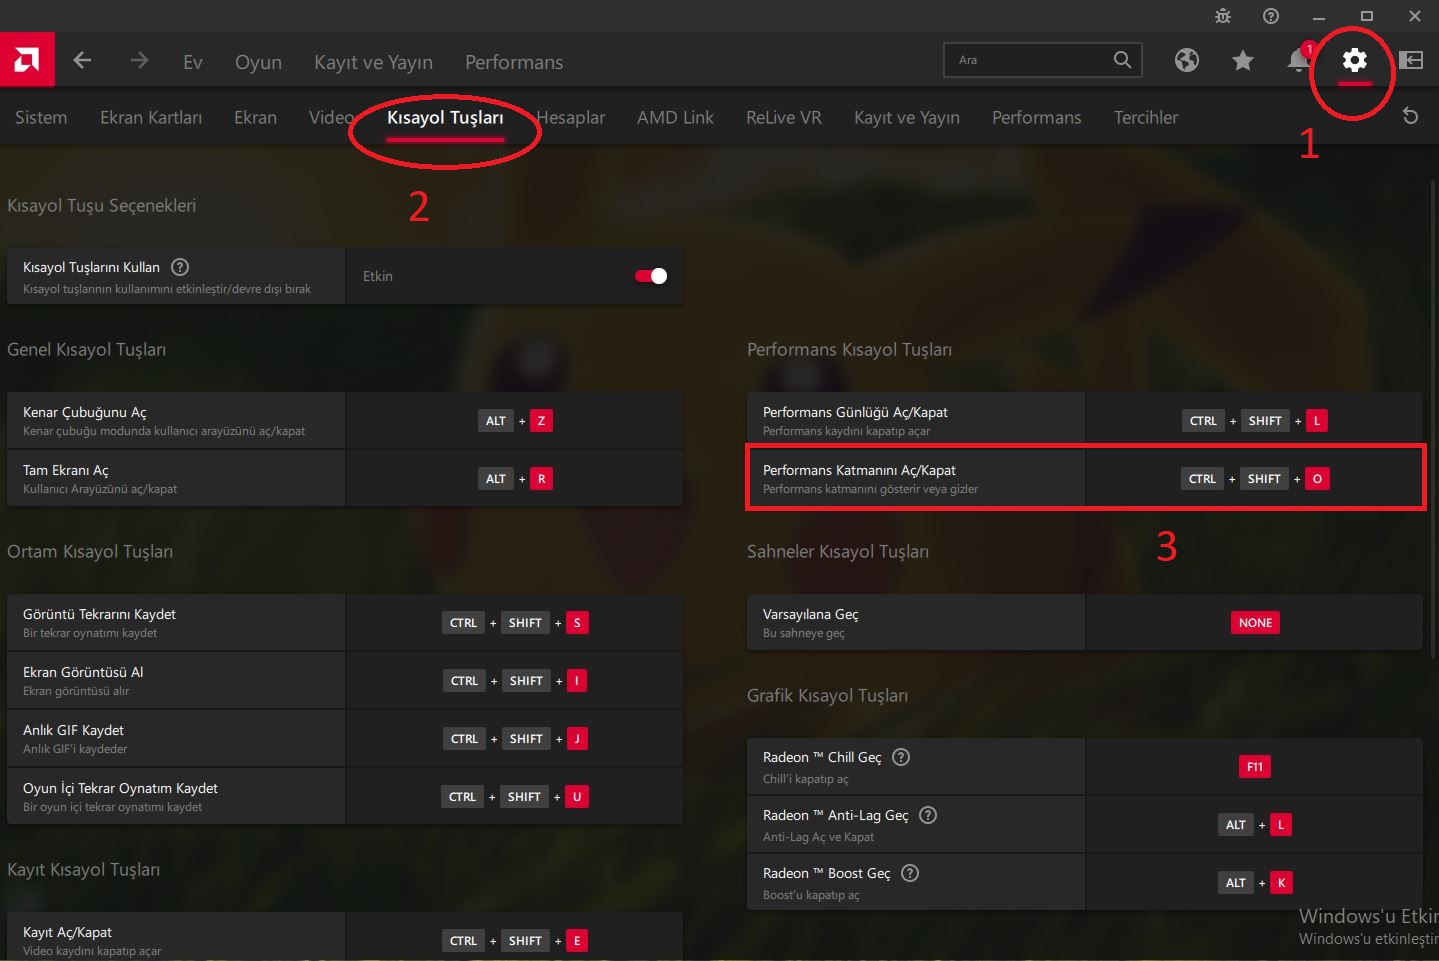
Task: Click the Görüntü Tekrarını Kaydet row label
Action: 99,614
